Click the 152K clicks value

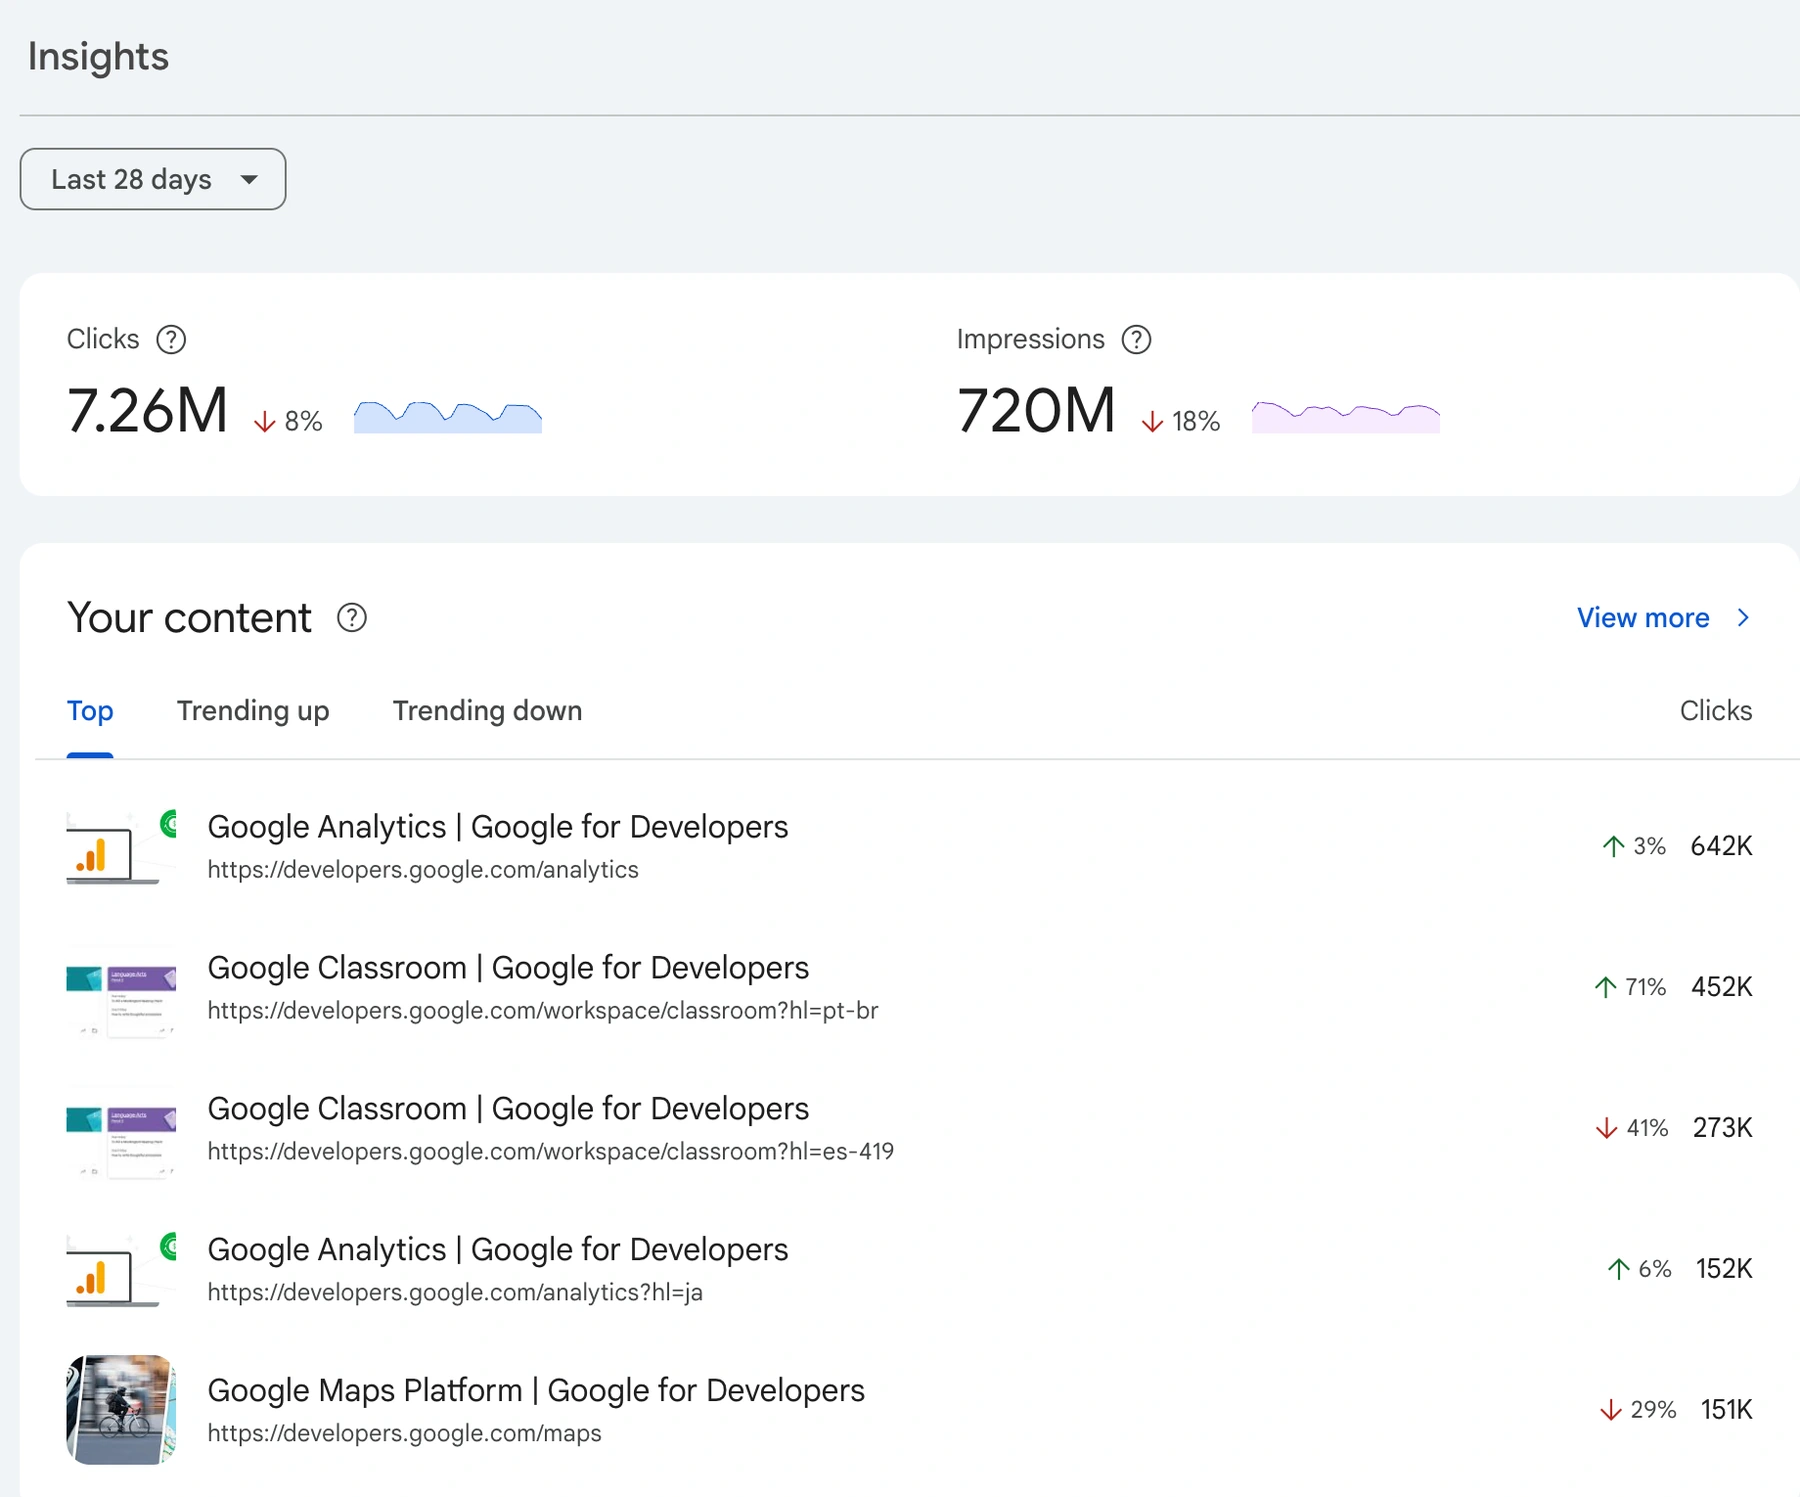tap(1724, 1269)
